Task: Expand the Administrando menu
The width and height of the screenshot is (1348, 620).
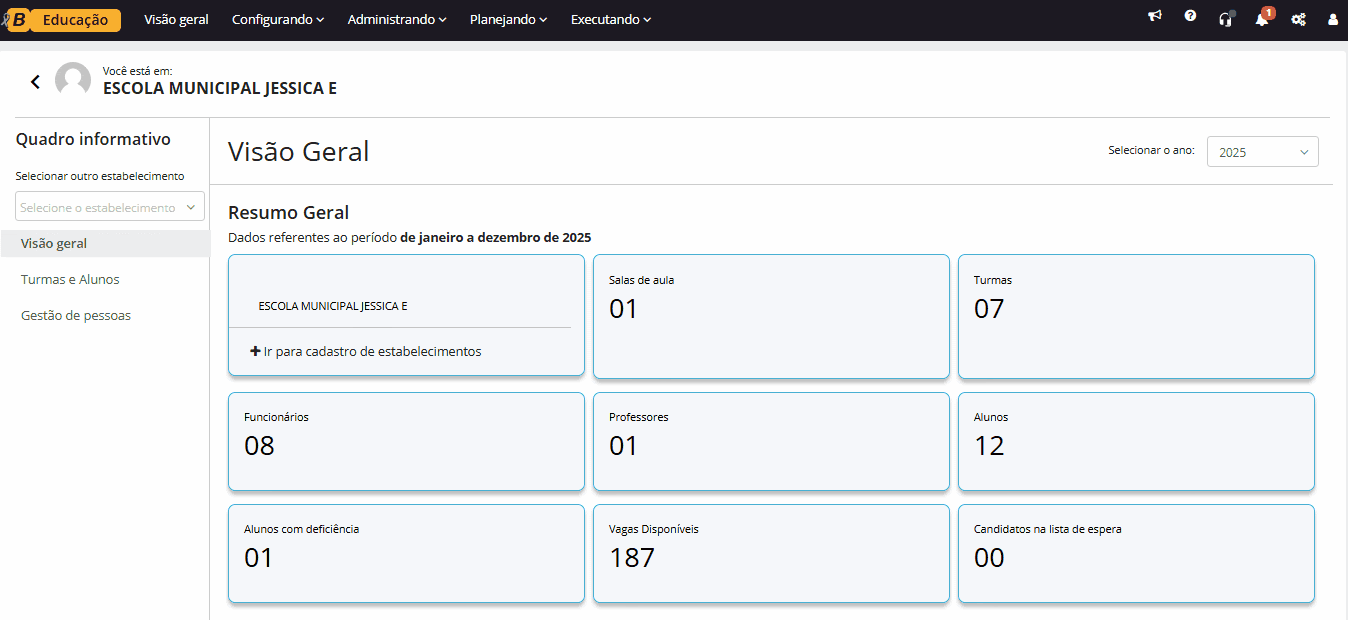Action: [397, 19]
